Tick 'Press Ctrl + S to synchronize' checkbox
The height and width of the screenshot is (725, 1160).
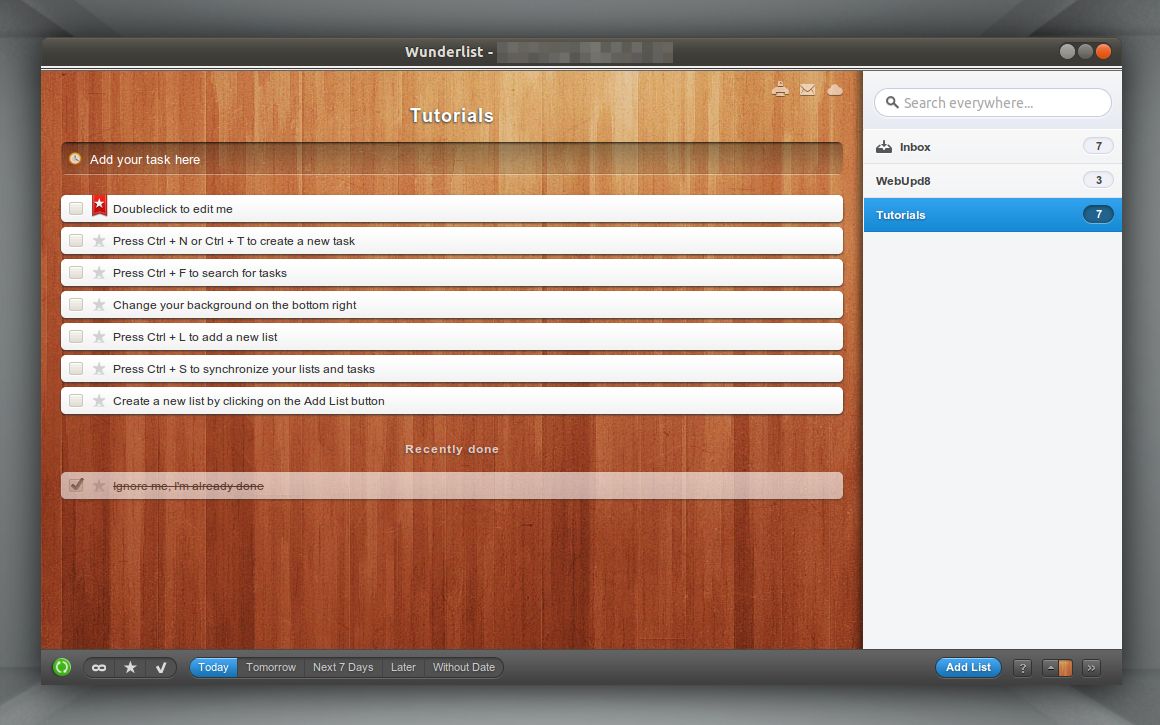pos(76,368)
